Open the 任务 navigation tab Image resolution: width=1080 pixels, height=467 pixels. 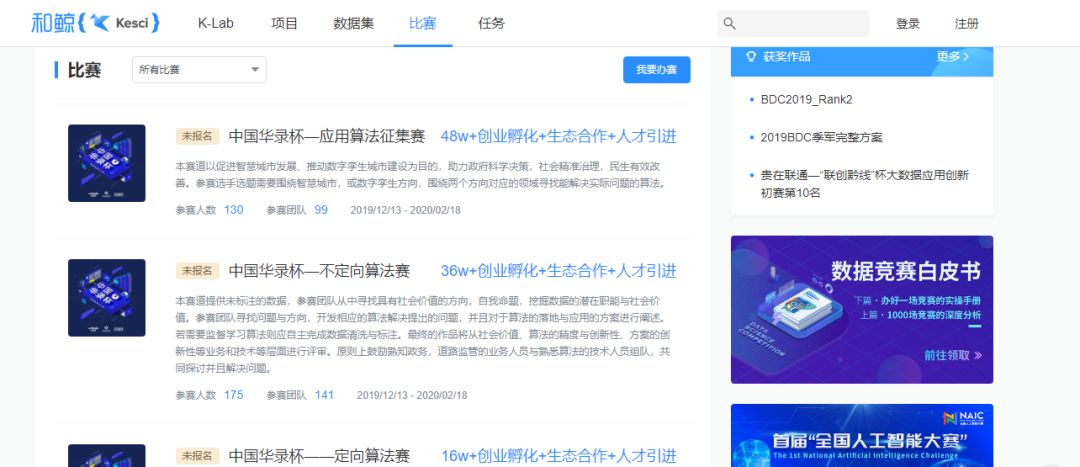[x=491, y=23]
